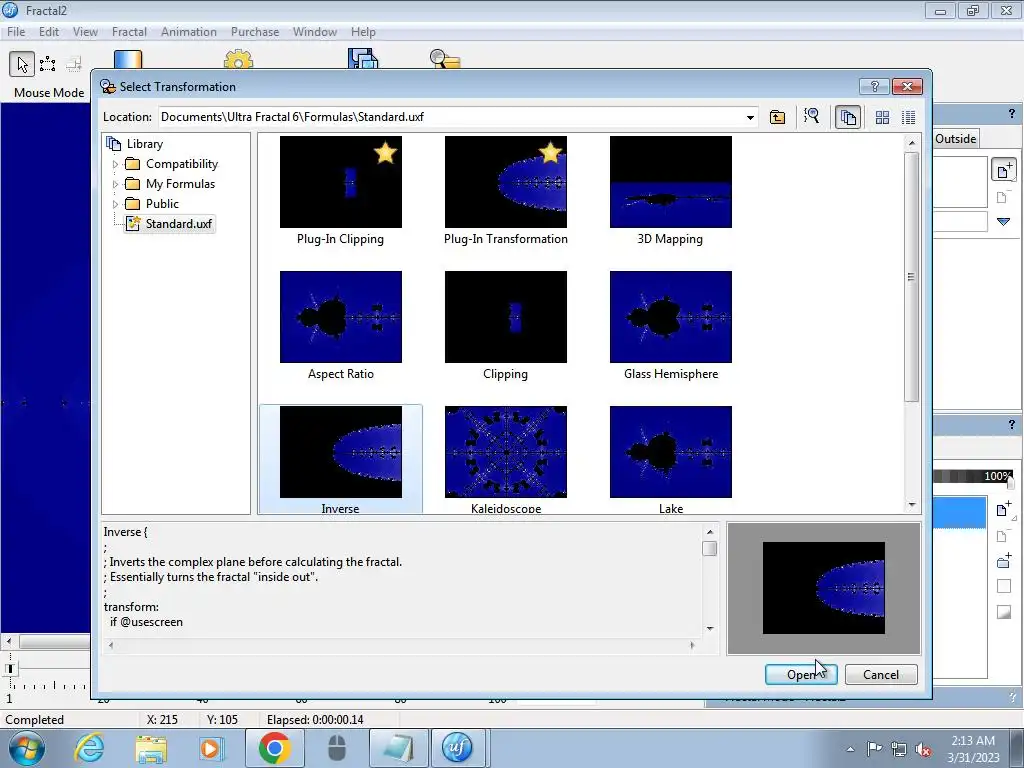Launch Internet Explorer from taskbar
This screenshot has width=1024, height=768.
pos(89,748)
